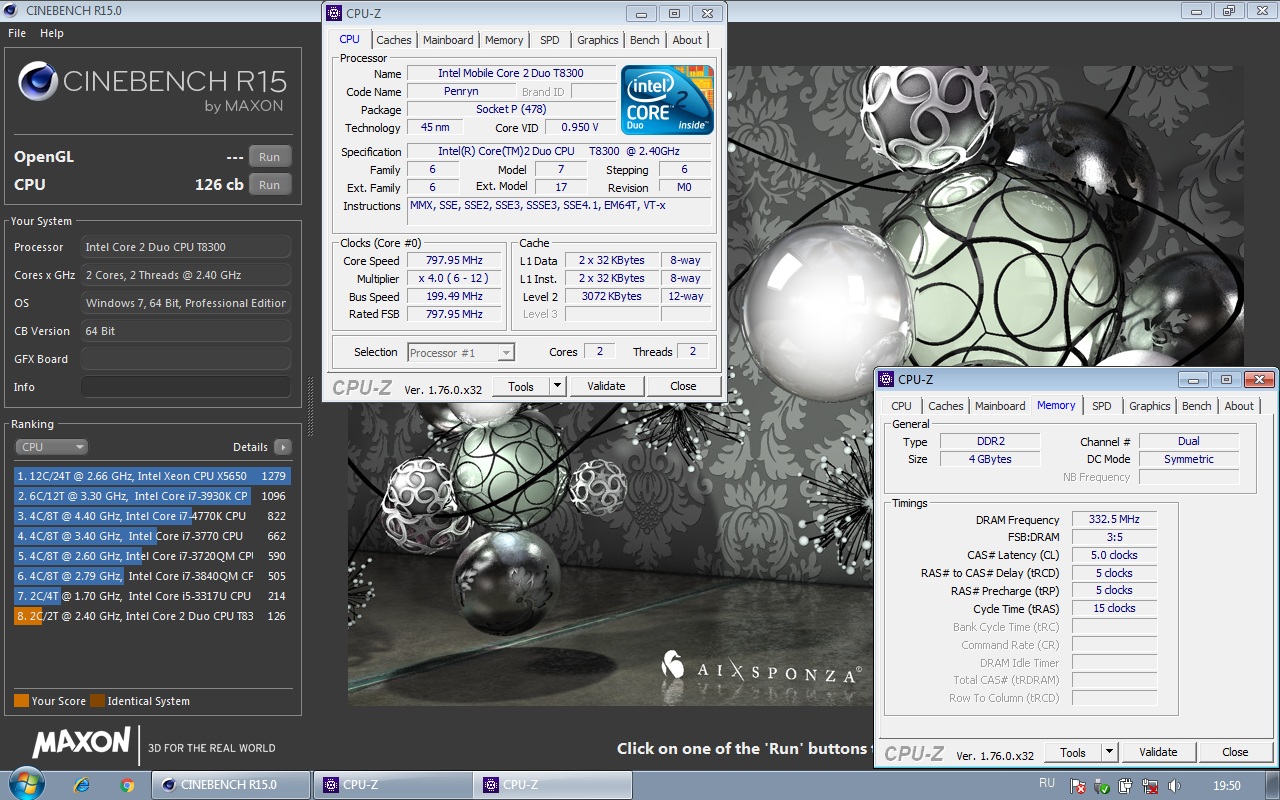This screenshot has height=800, width=1280.
Task: Switch to Graphics tab in top CPU-Z
Action: pos(598,40)
